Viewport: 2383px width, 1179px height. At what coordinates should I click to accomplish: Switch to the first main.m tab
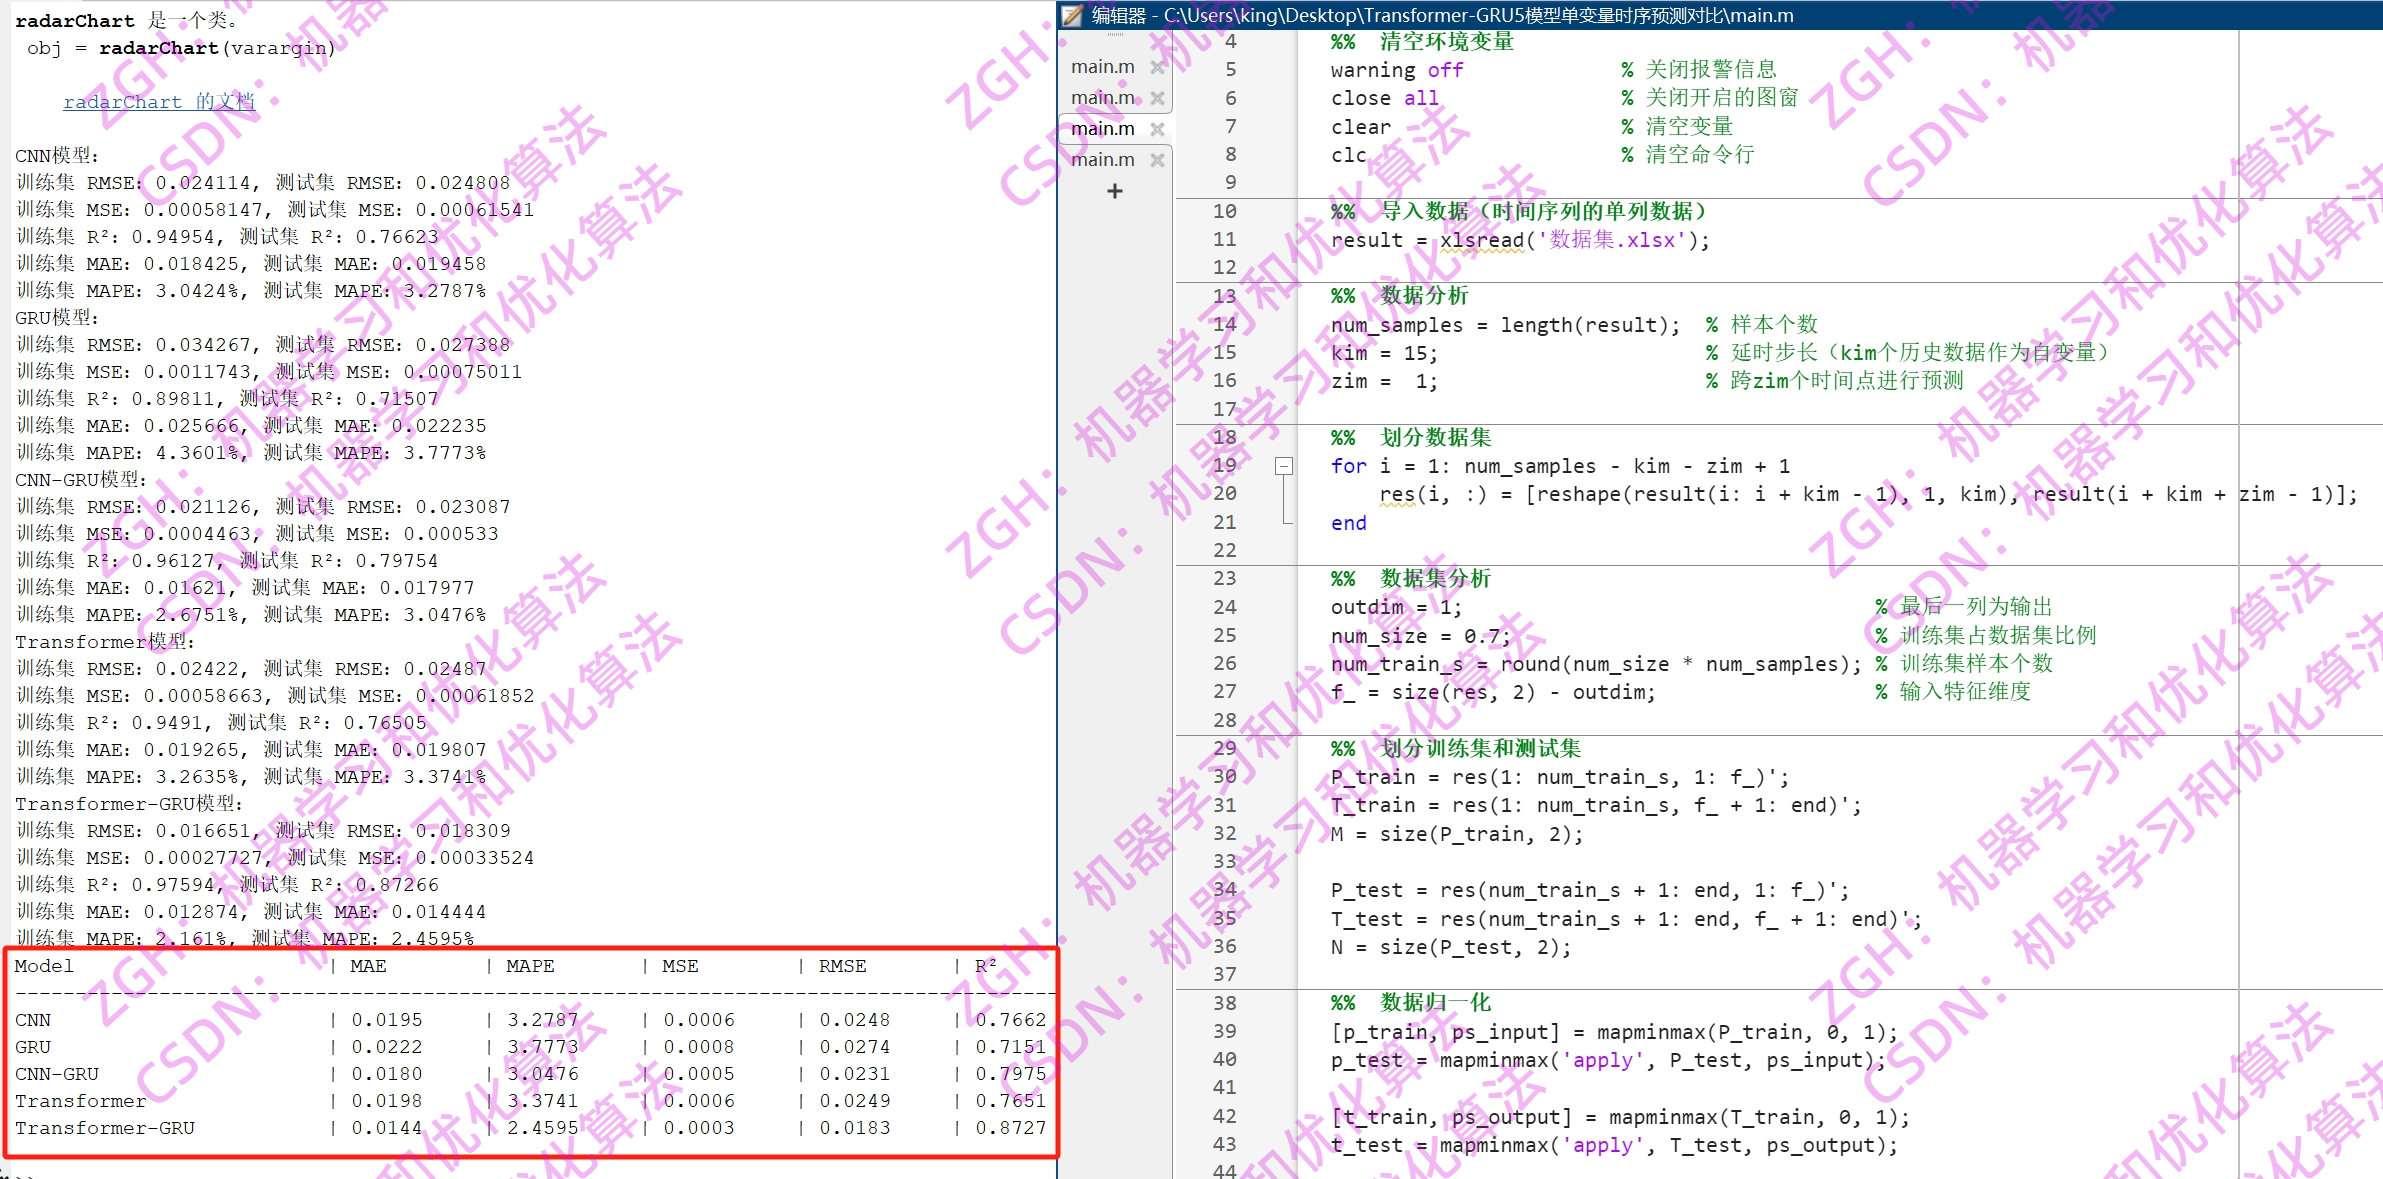click(x=1101, y=66)
